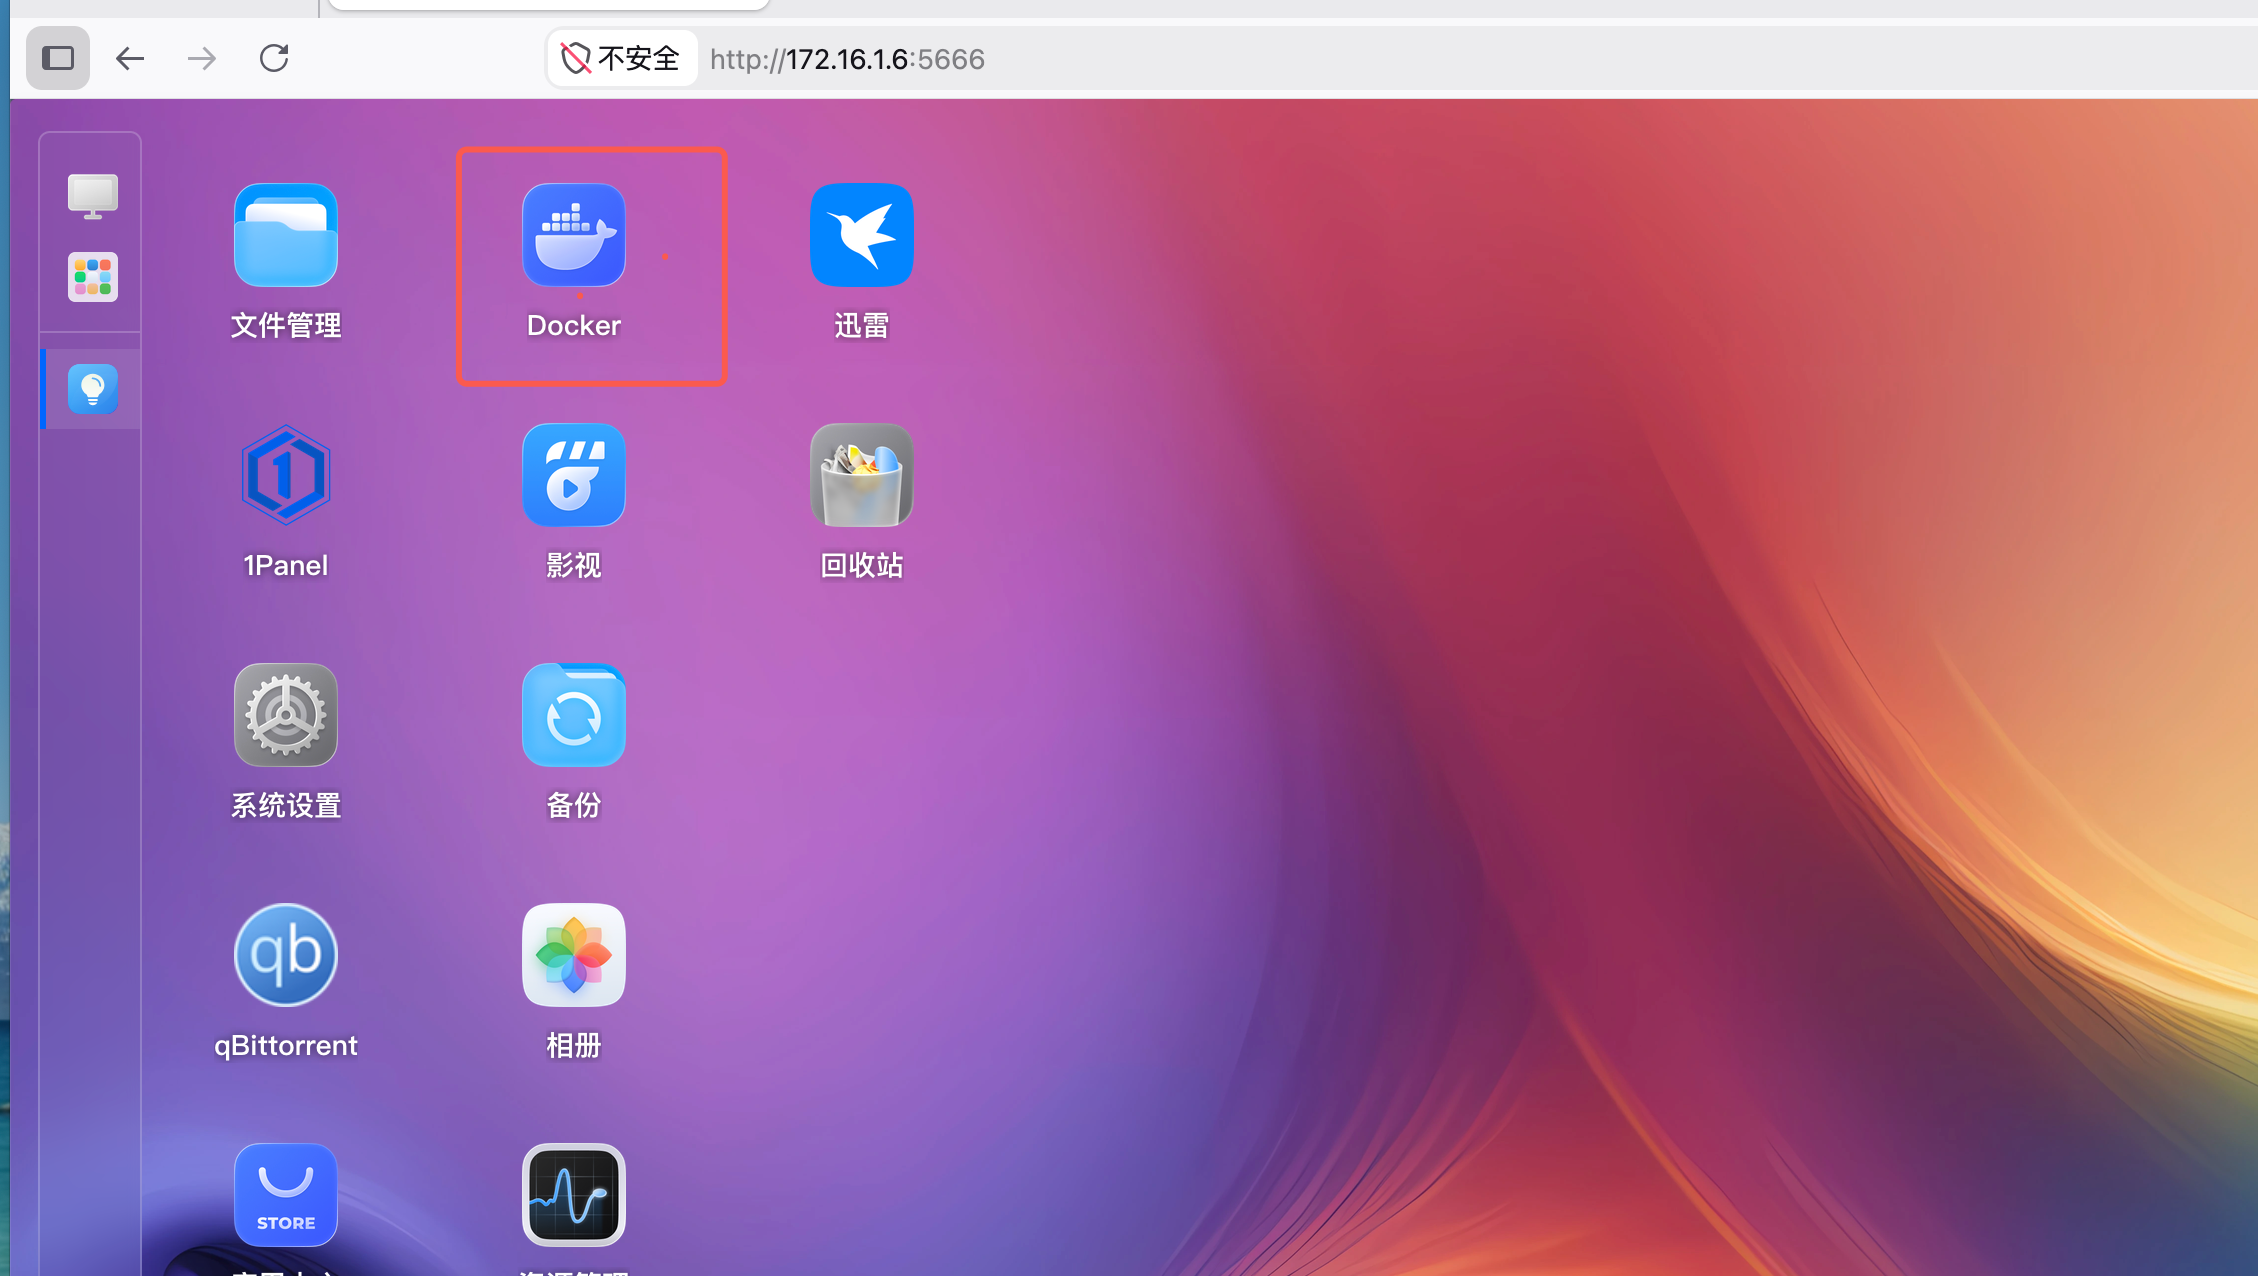Click the 系统设置 label text

[286, 806]
